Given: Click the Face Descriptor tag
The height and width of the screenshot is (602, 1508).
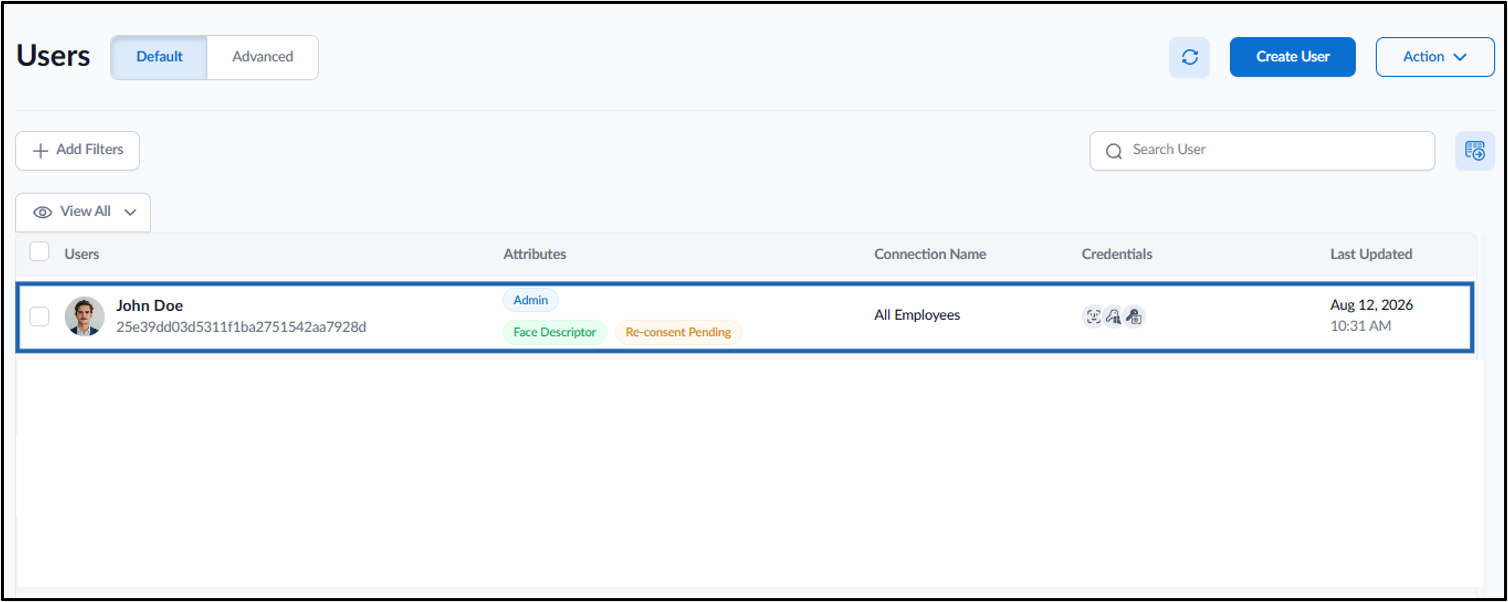Looking at the screenshot, I should point(555,332).
